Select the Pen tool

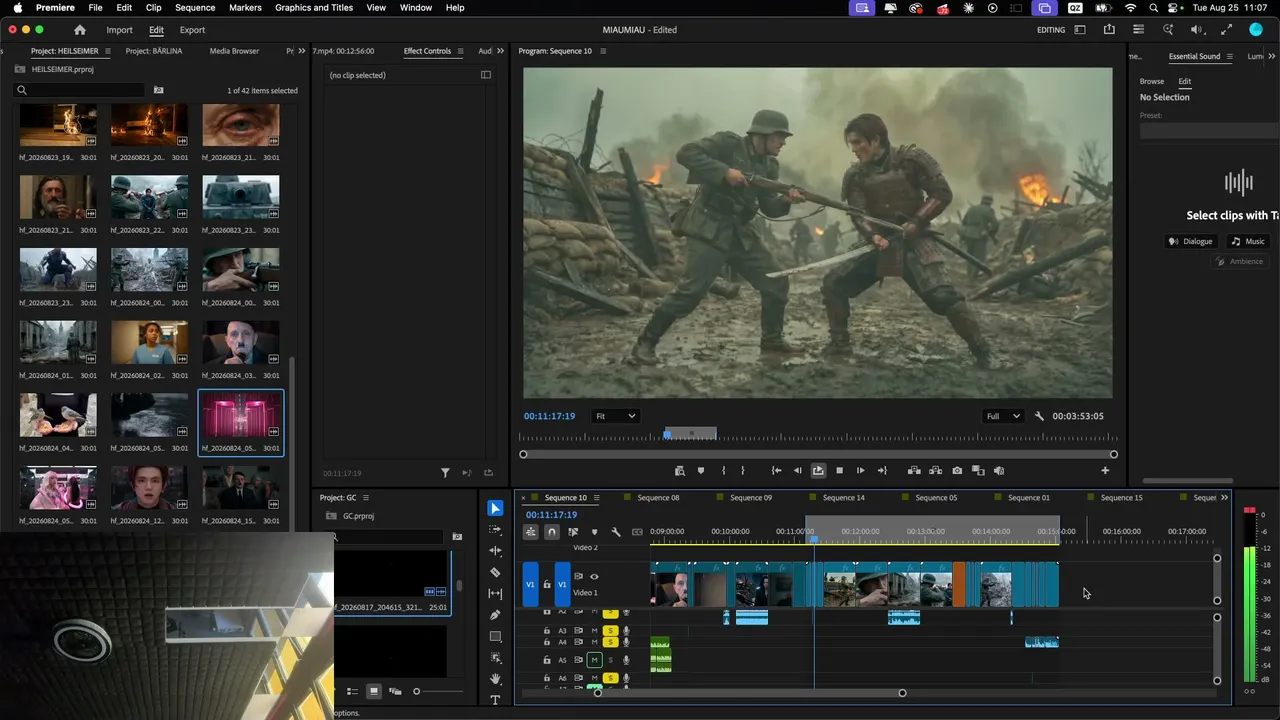[x=495, y=615]
